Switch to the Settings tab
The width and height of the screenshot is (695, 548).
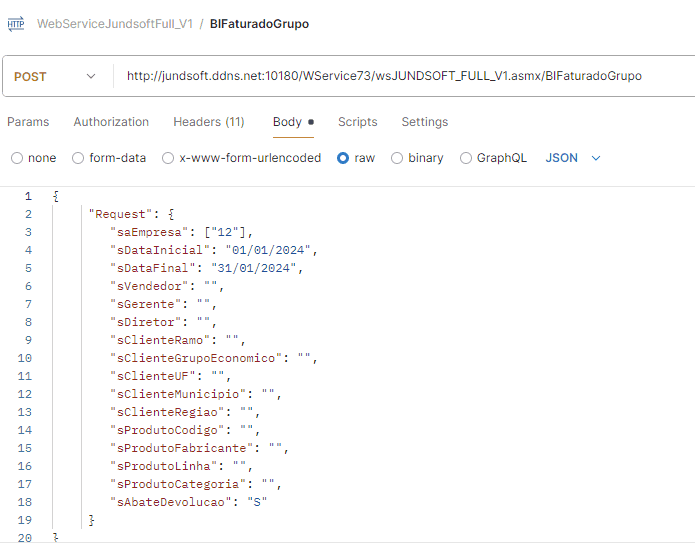tap(424, 122)
